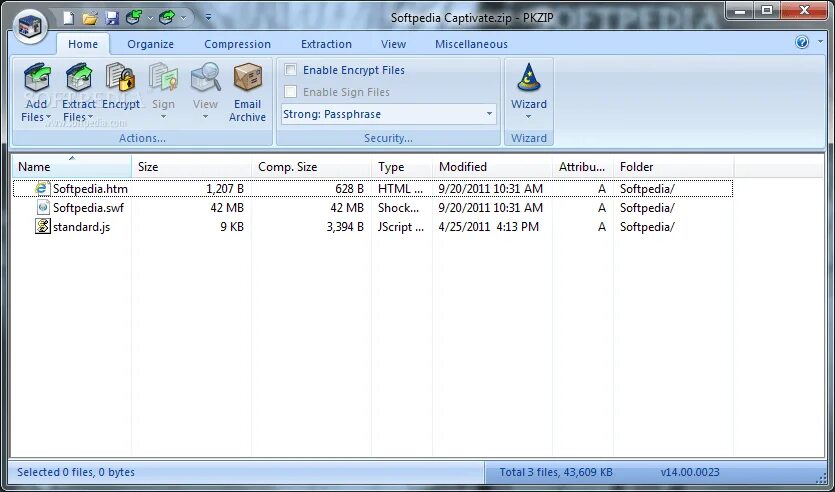The height and width of the screenshot is (492, 835).
Task: Sort by the Comp. Size column header
Action: (x=312, y=167)
